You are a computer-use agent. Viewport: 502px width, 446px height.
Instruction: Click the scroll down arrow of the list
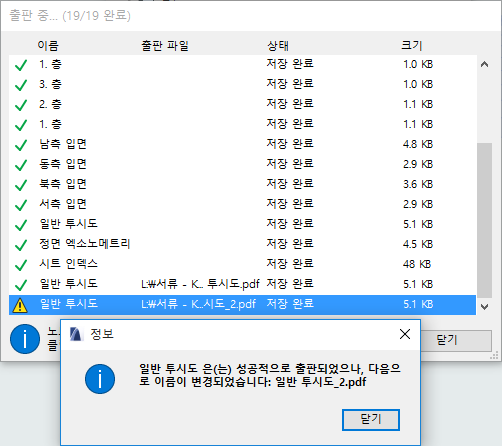point(484,306)
